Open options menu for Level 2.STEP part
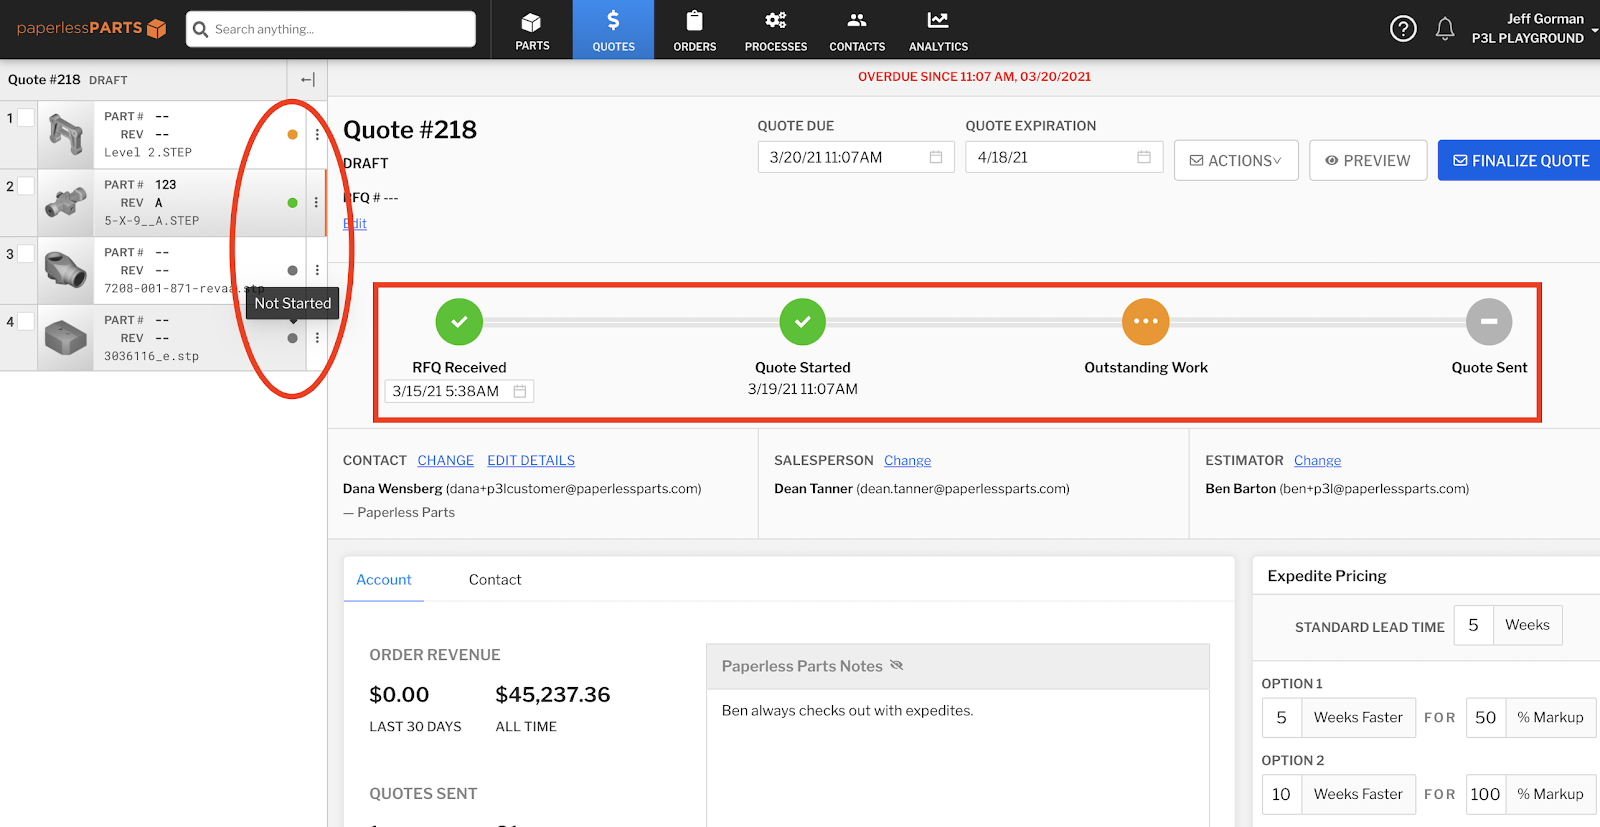The image size is (1600, 827). click(317, 134)
